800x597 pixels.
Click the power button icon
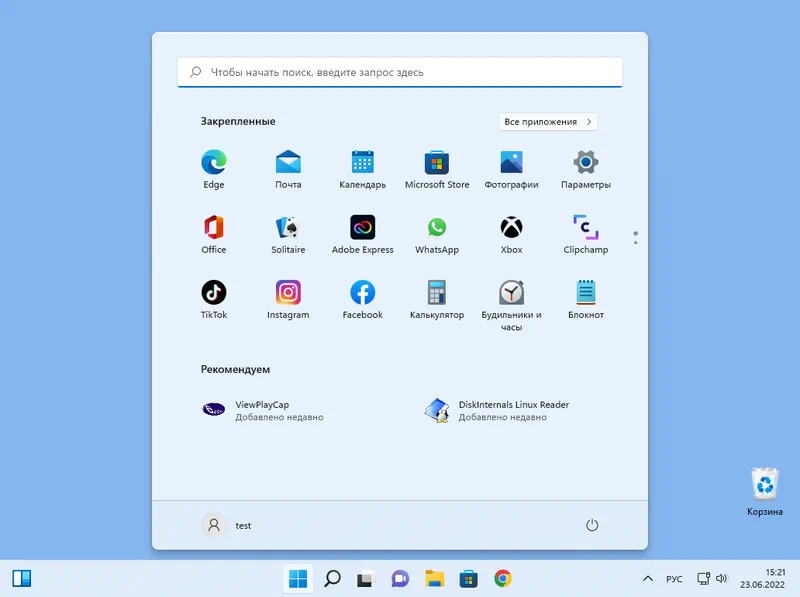point(592,525)
